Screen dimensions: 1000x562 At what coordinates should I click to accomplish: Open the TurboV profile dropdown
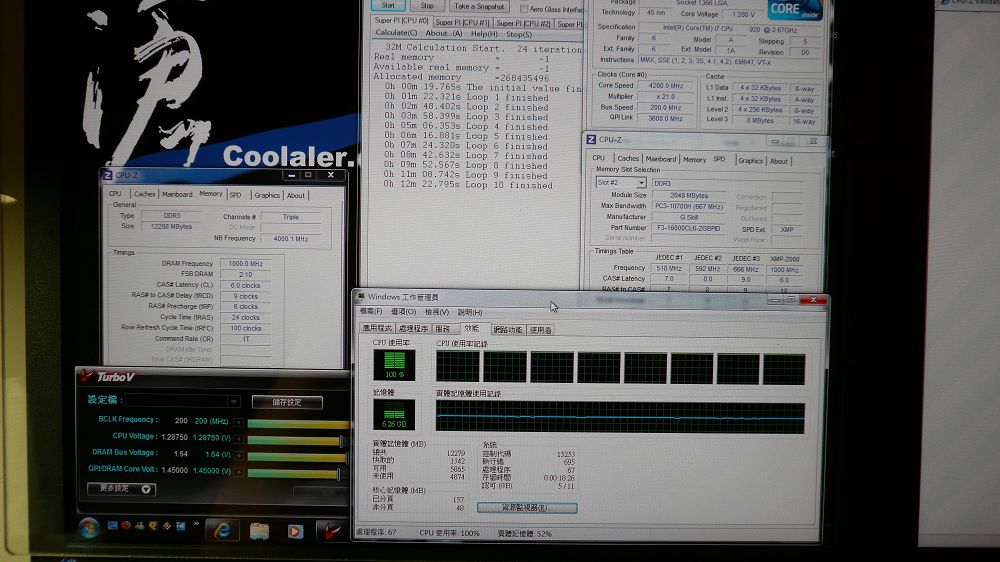click(233, 401)
